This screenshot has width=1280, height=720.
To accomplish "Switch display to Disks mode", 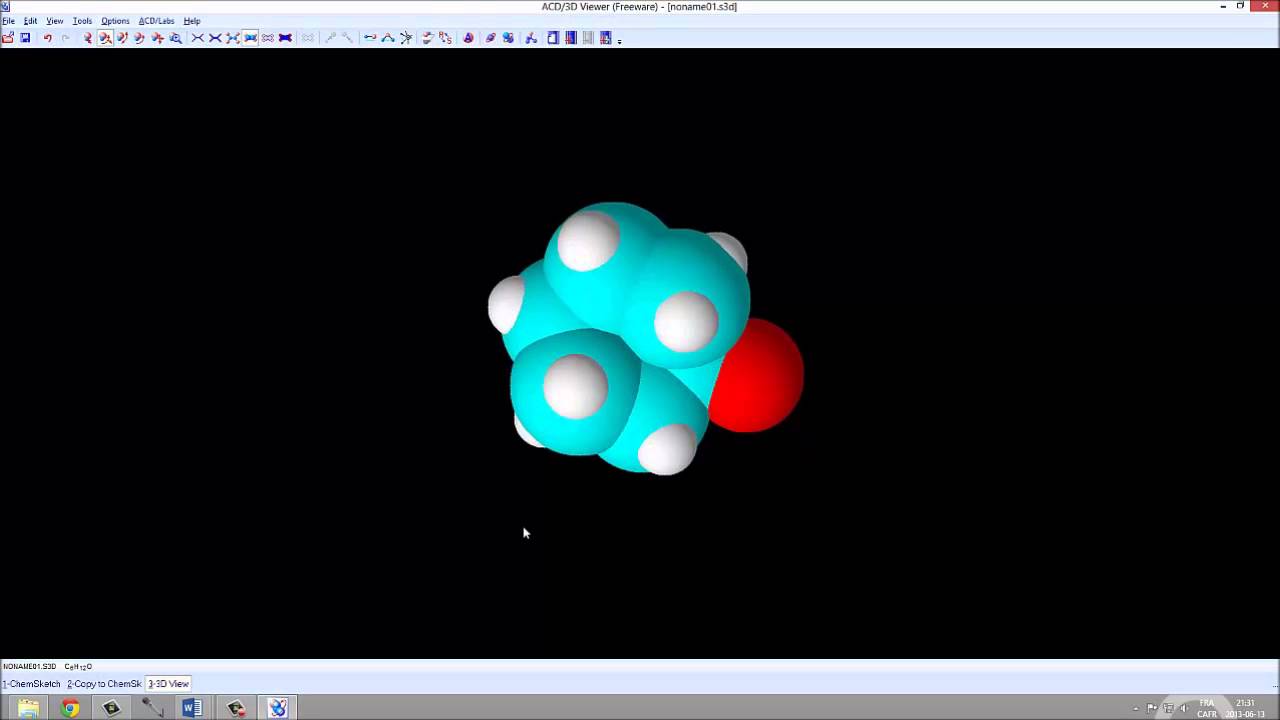I will (x=285, y=38).
